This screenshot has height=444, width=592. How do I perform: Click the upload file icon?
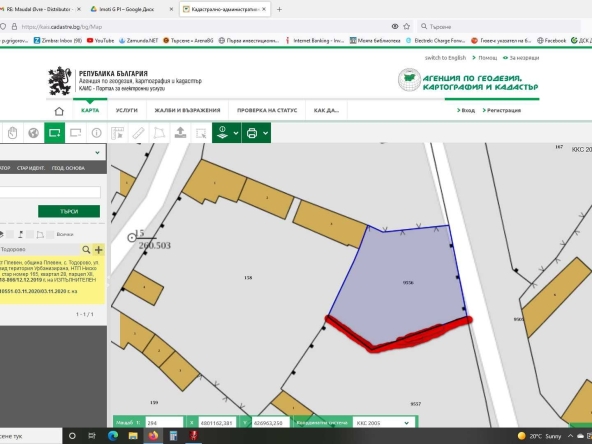[x=180, y=133]
